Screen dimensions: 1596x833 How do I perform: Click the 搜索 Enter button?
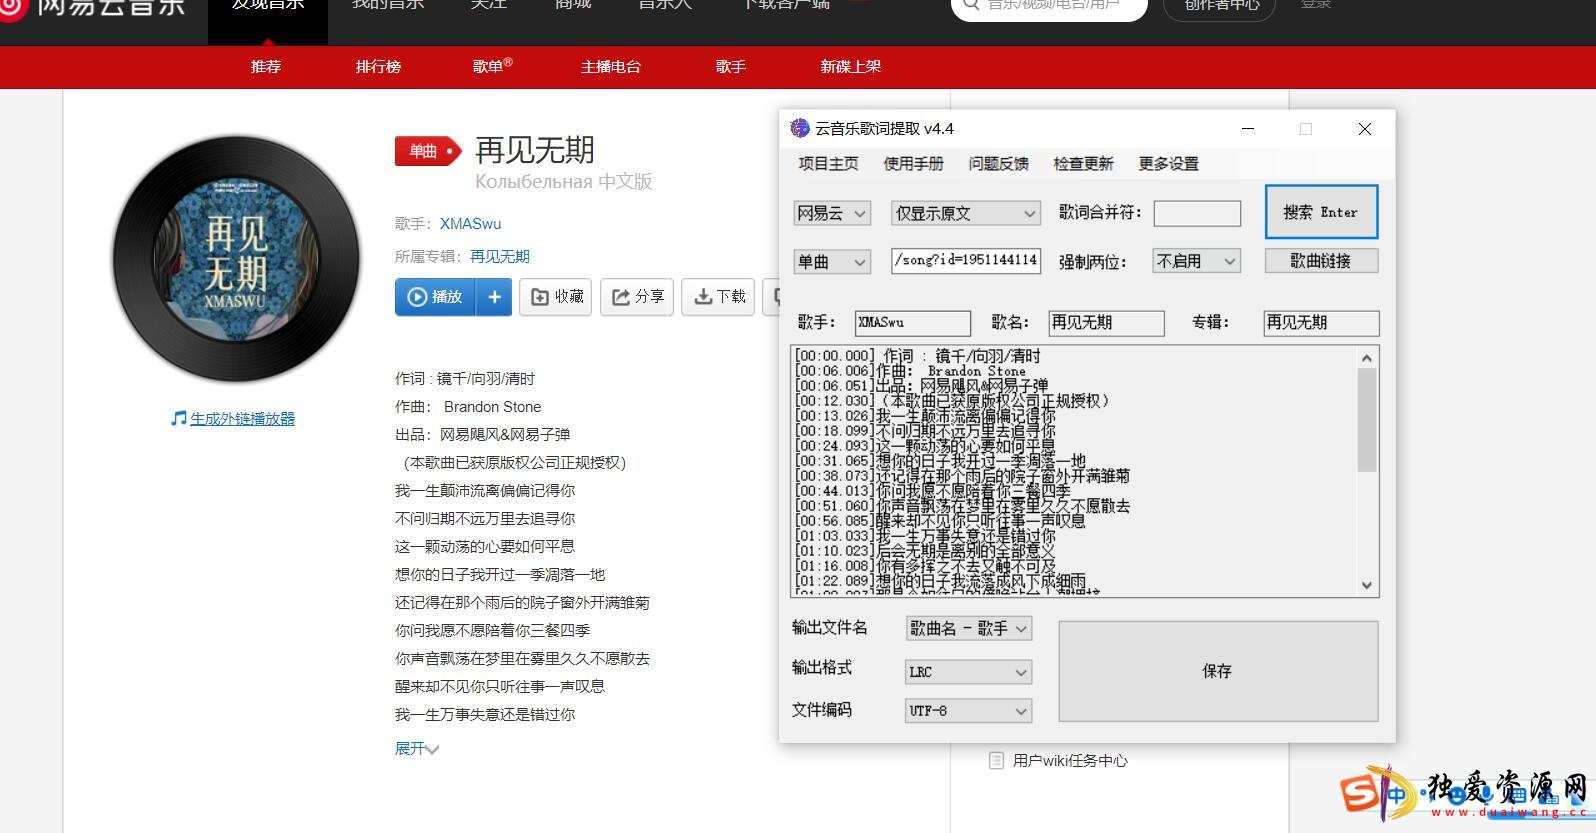[1321, 212]
